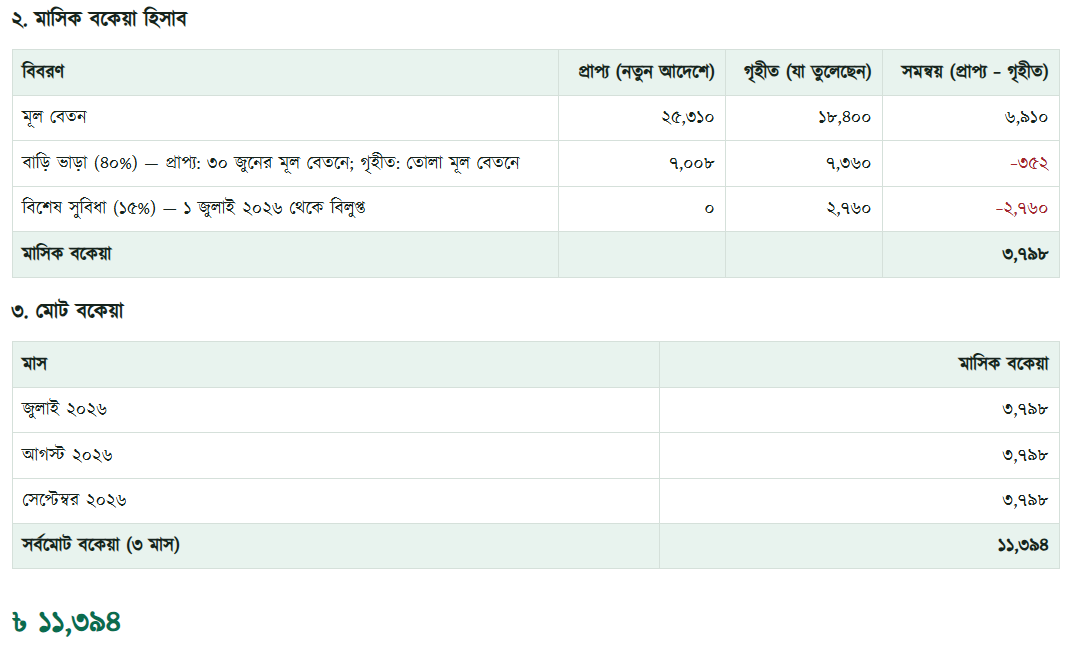Click the "৩,৭৯৮" amount for সেপ্টেম্বর ২০২৬

tap(1025, 500)
